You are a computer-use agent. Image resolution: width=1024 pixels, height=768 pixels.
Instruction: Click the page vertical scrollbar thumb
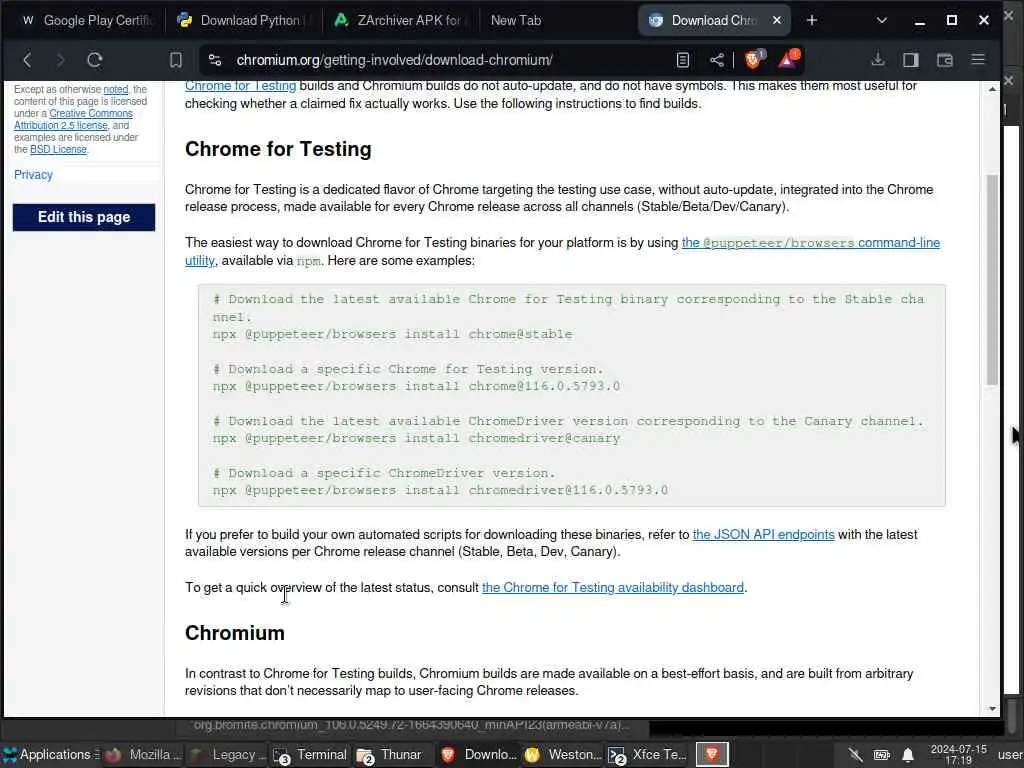992,280
